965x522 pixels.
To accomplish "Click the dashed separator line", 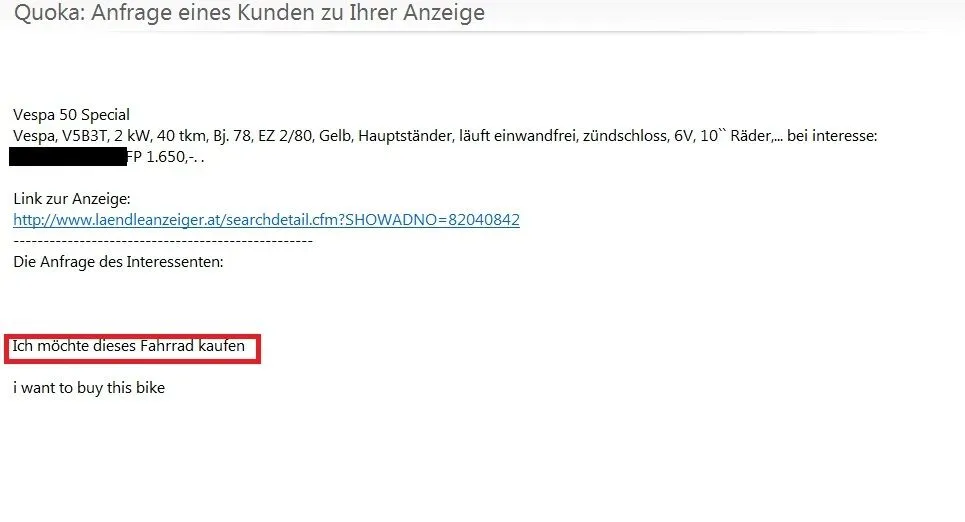I will (163, 241).
